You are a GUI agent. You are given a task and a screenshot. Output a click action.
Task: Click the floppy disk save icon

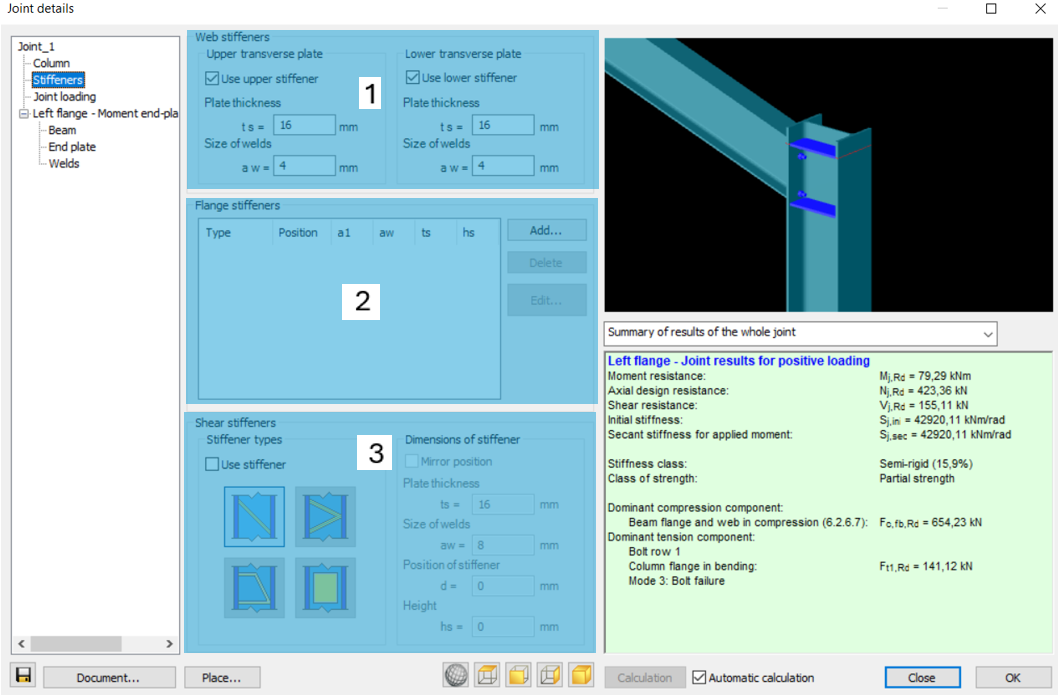[24, 675]
